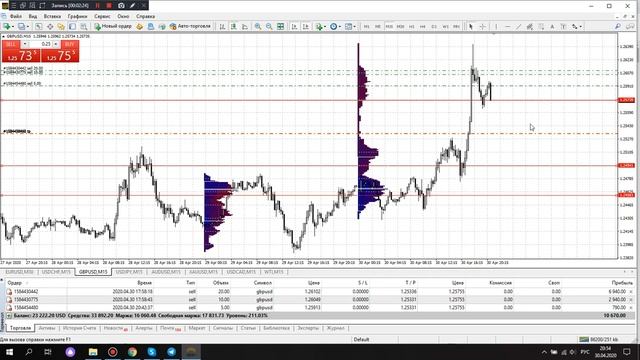Open Google Chrome from the taskbar
640x360 pixels.
tap(132, 351)
